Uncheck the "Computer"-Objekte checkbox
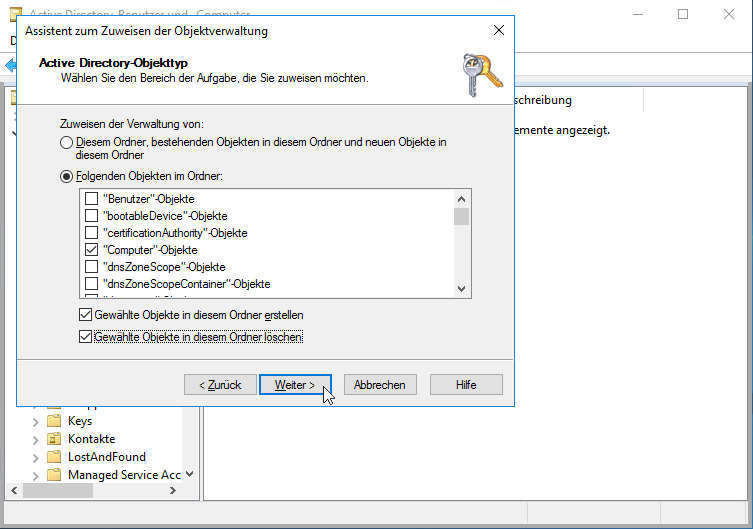 pos(91,250)
